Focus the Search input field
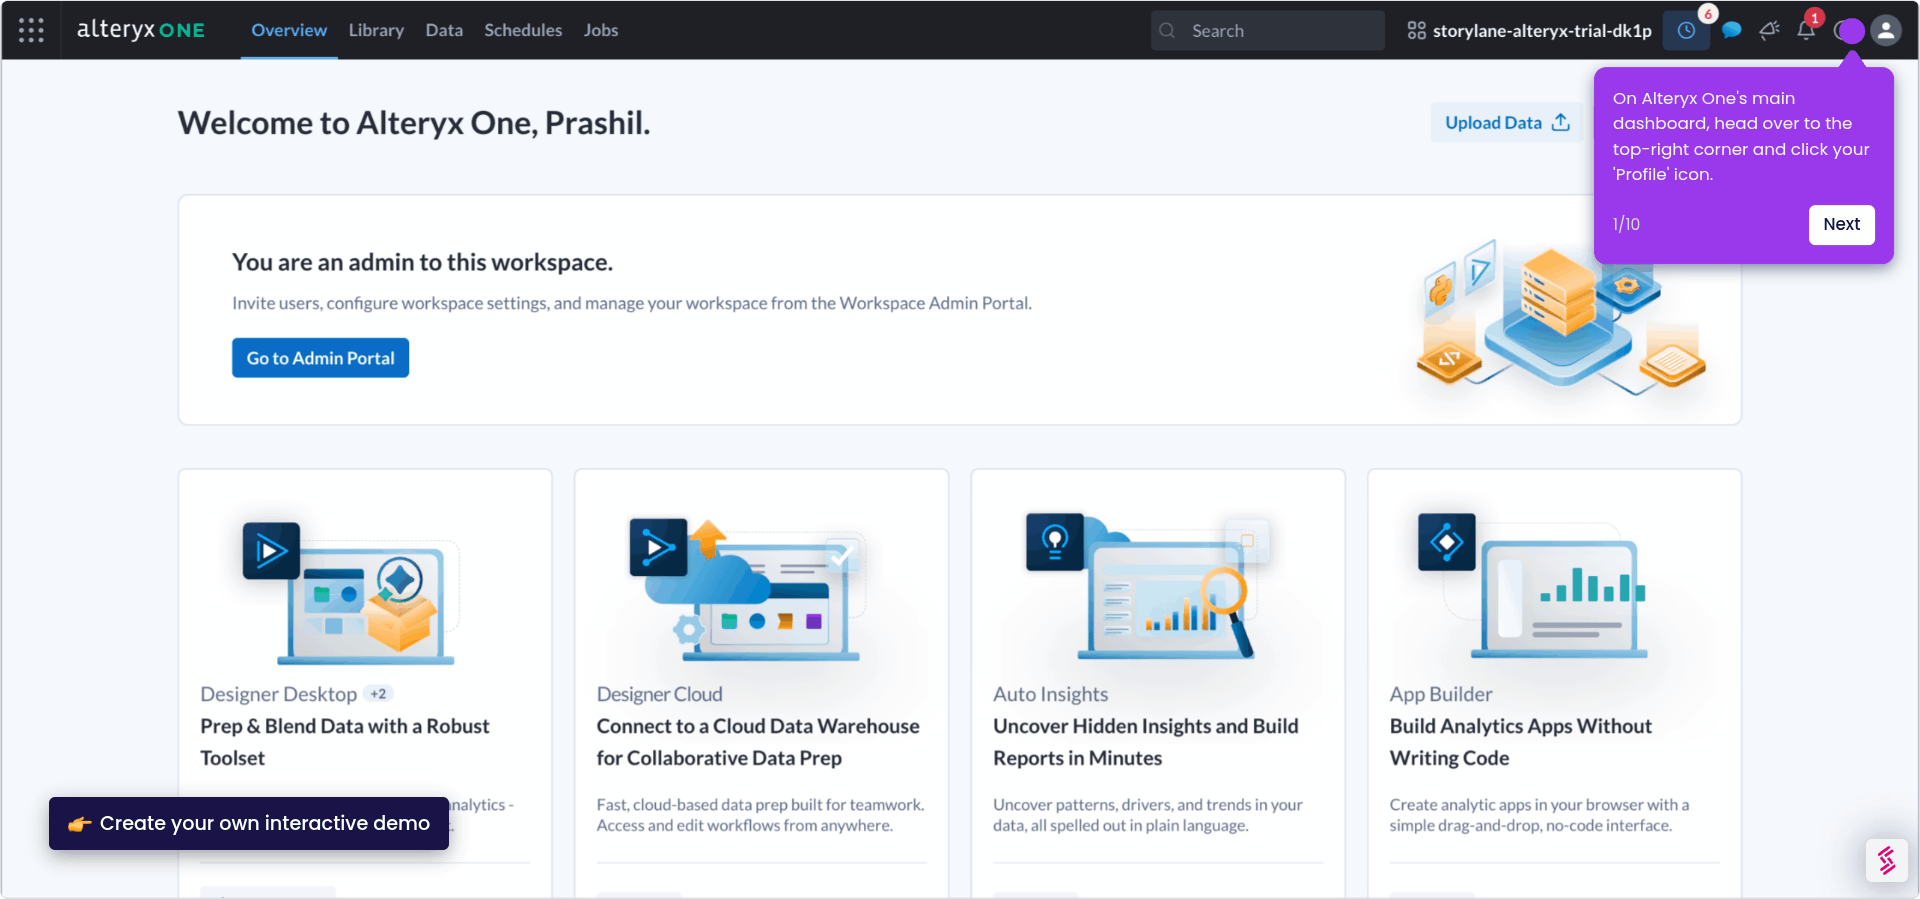The height and width of the screenshot is (899, 1920). coord(1268,31)
